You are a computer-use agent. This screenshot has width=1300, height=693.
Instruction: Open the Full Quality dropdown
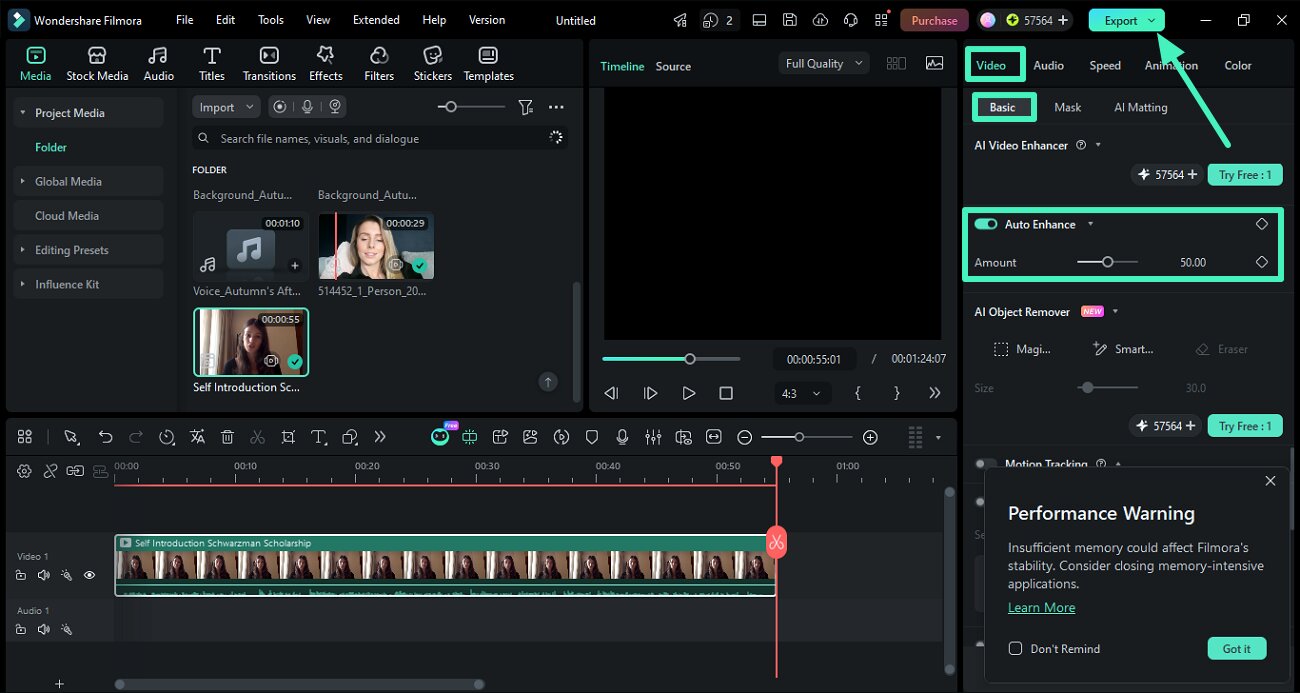coord(824,63)
